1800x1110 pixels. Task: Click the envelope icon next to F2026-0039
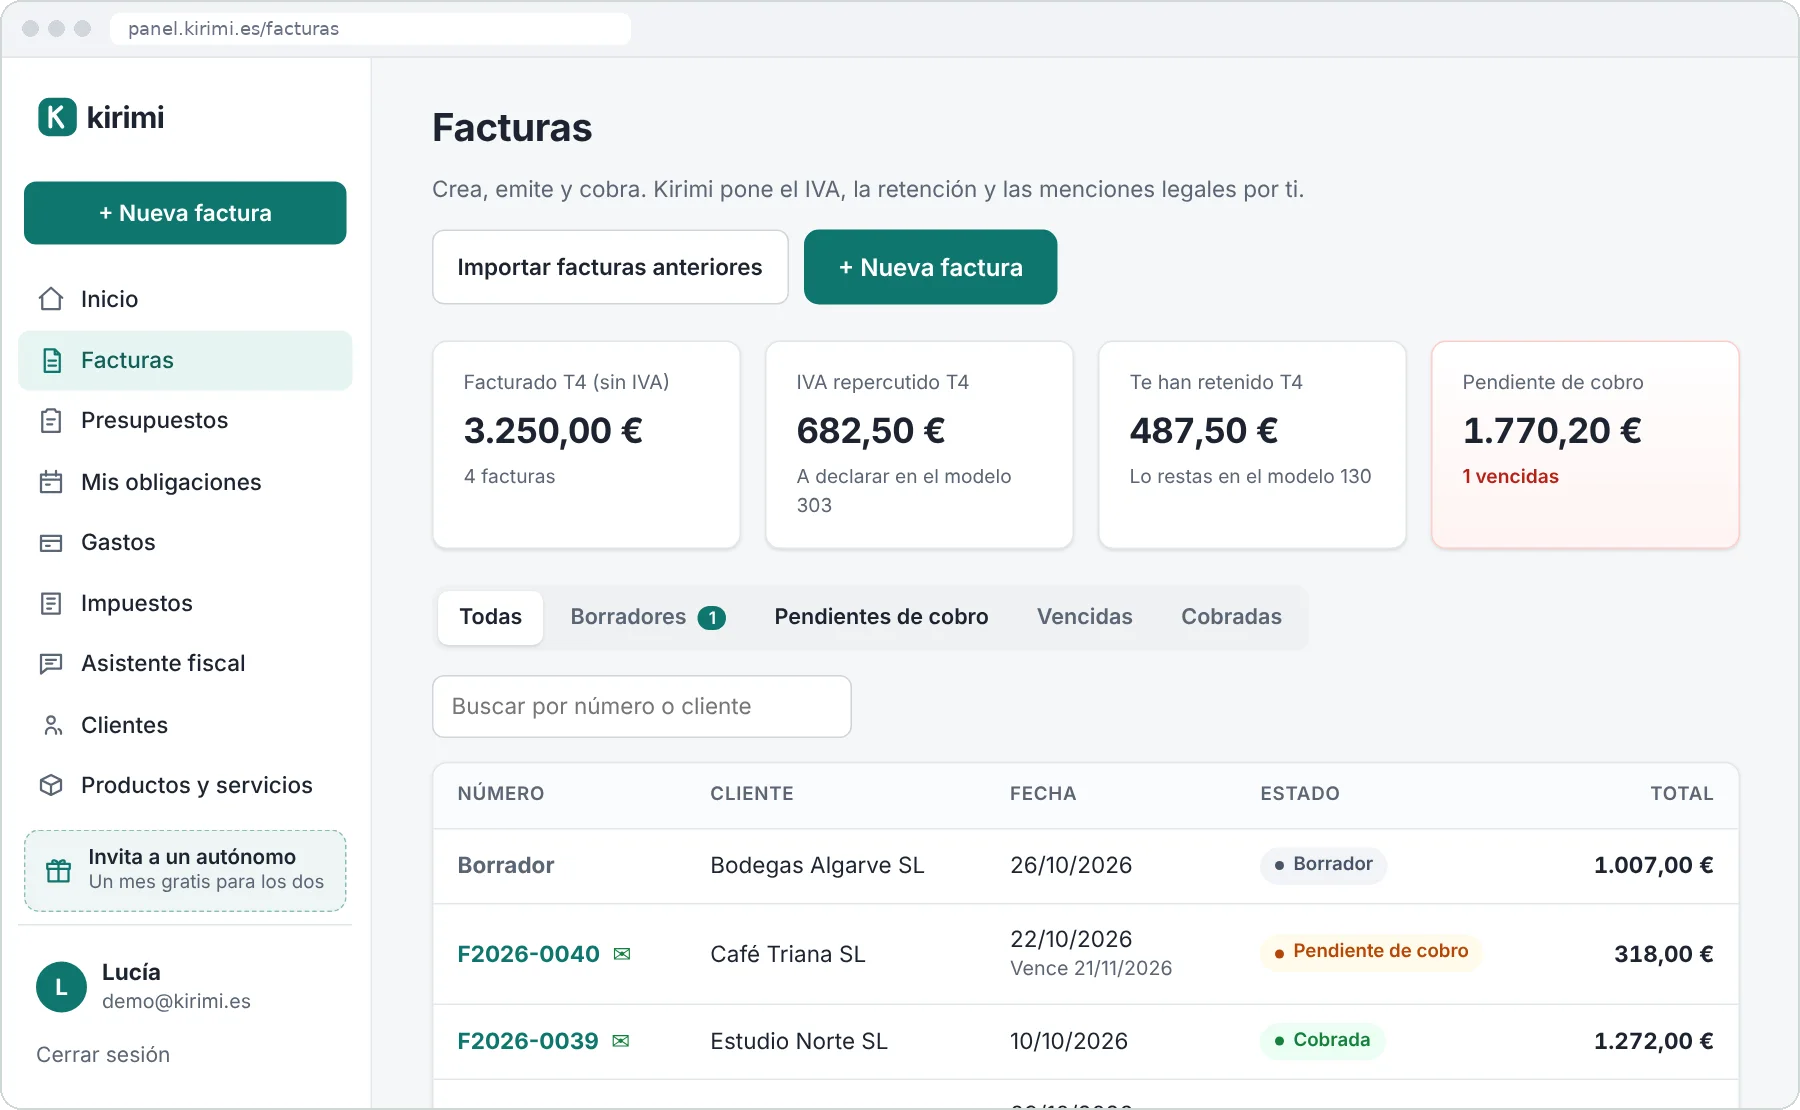tap(621, 1041)
